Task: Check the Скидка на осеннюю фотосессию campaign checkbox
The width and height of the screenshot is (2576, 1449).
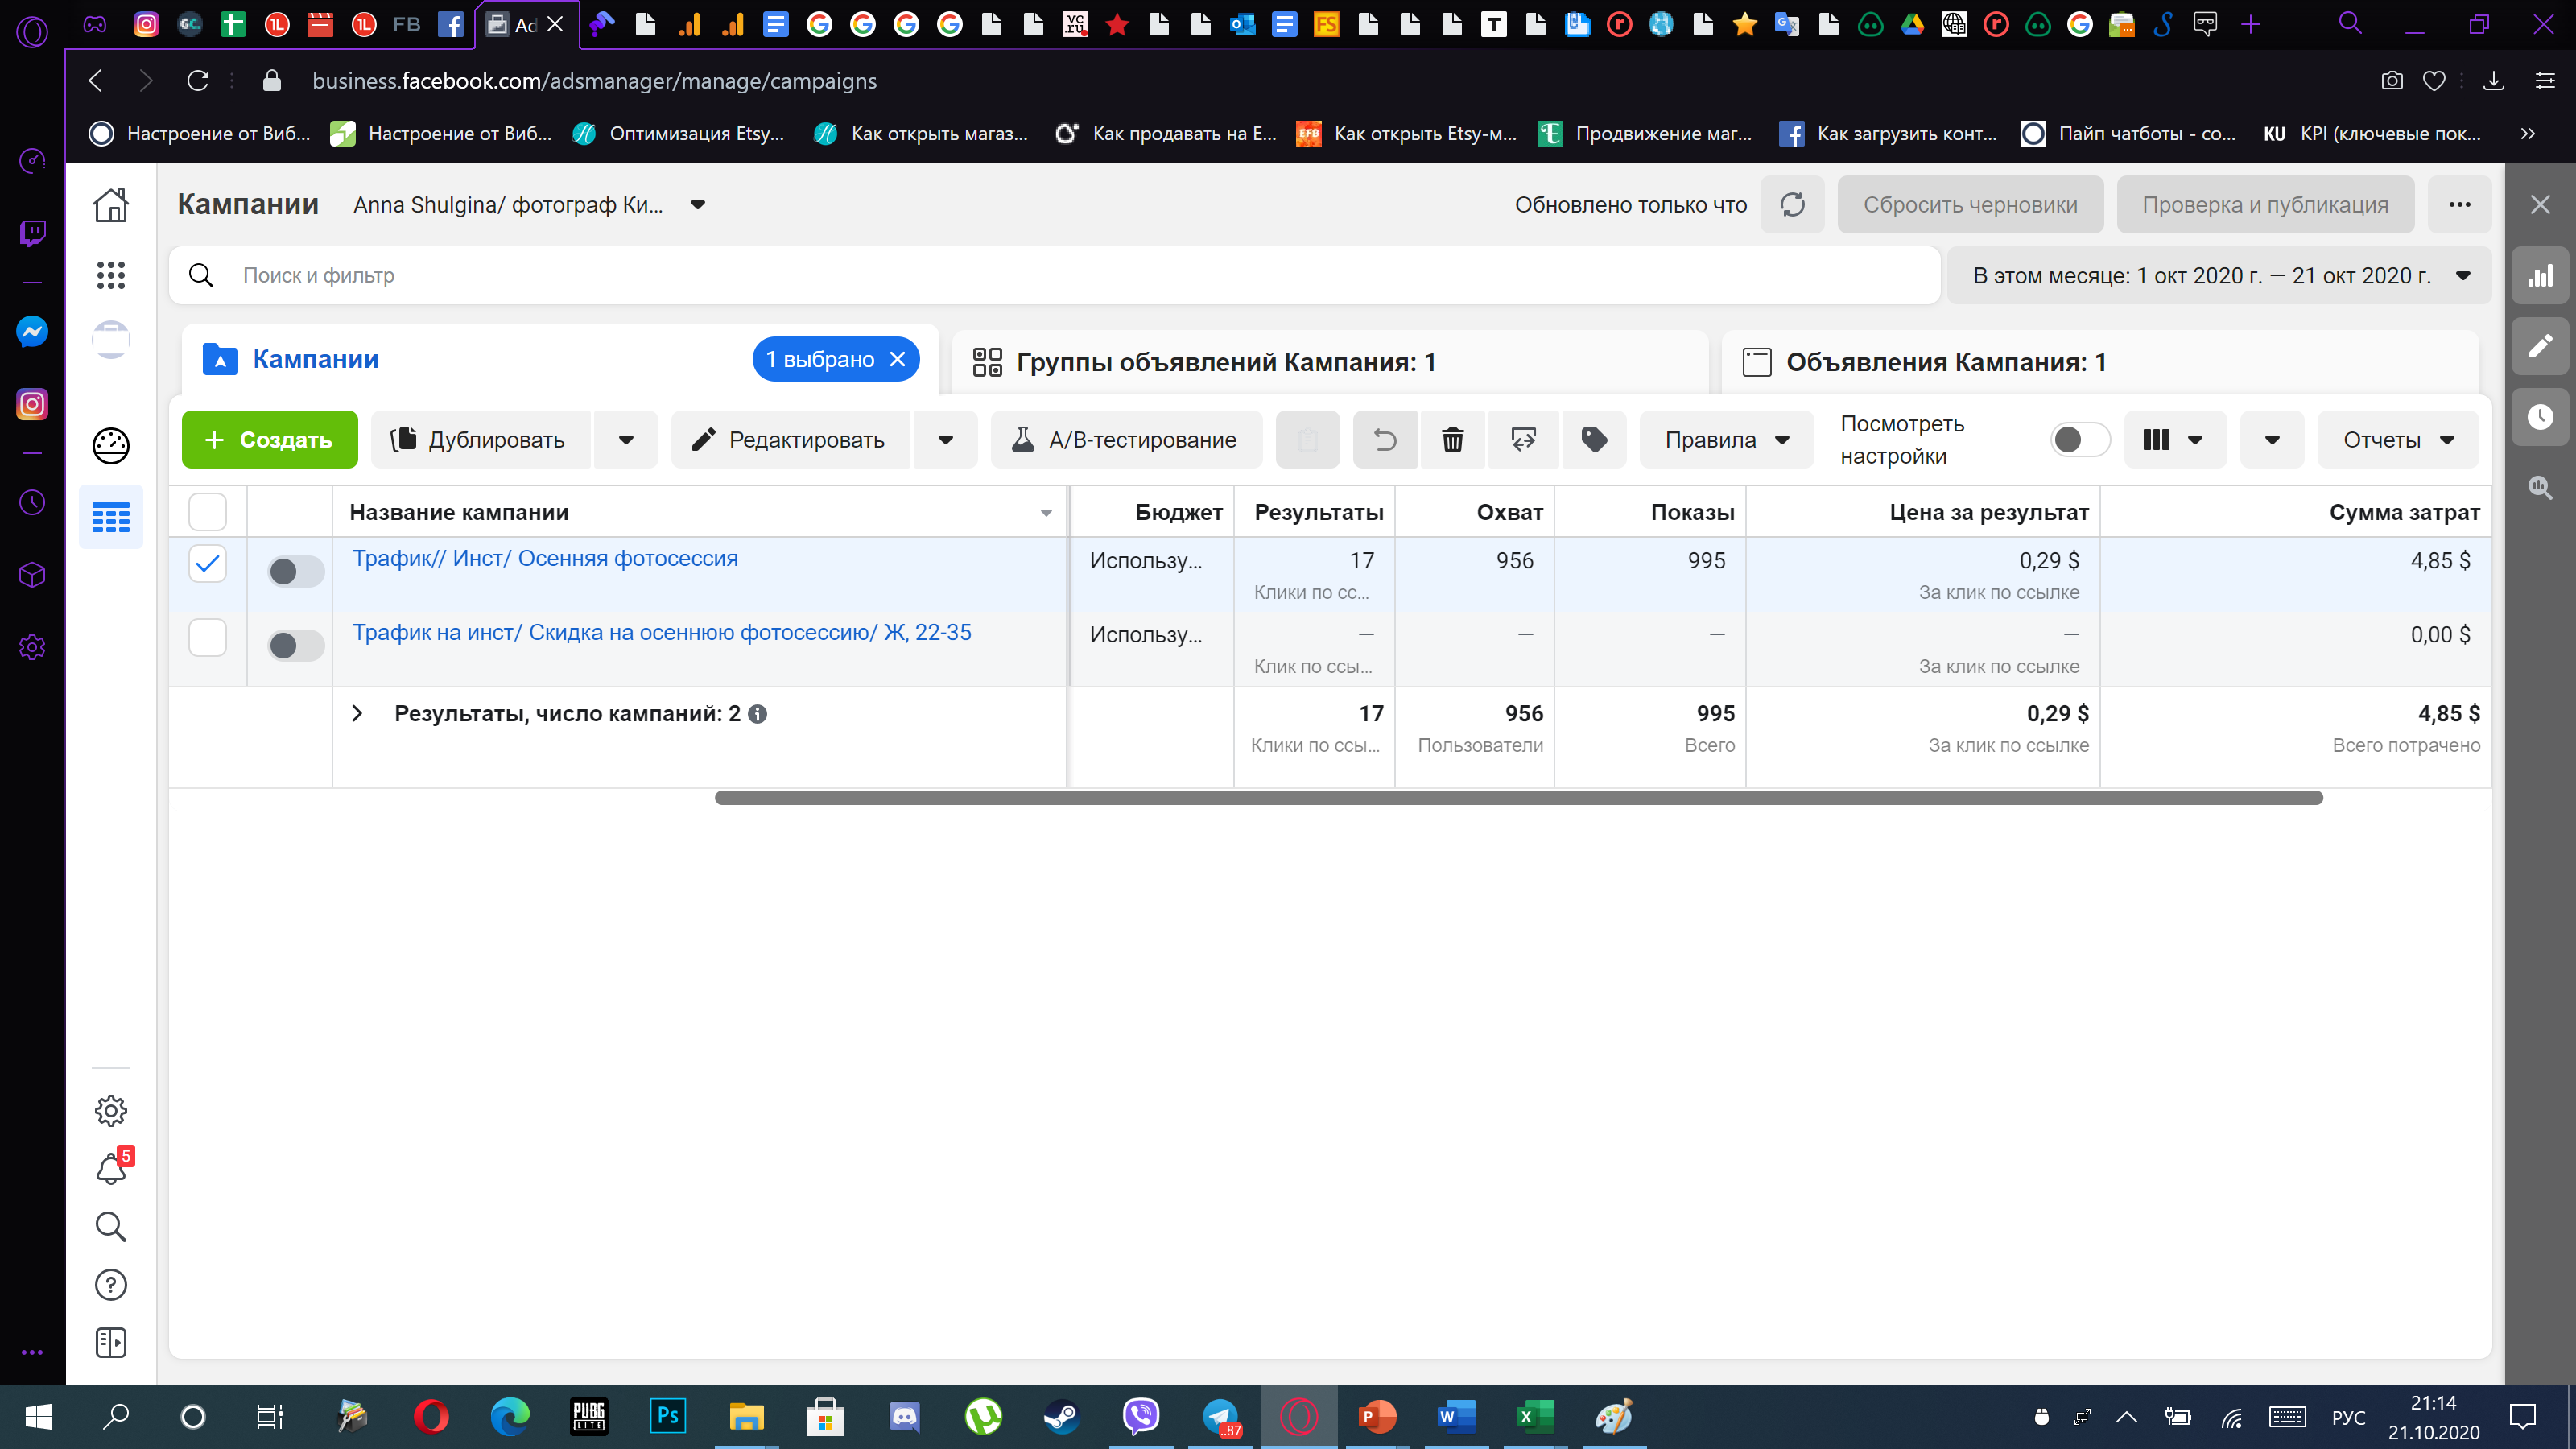Action: coord(208,638)
